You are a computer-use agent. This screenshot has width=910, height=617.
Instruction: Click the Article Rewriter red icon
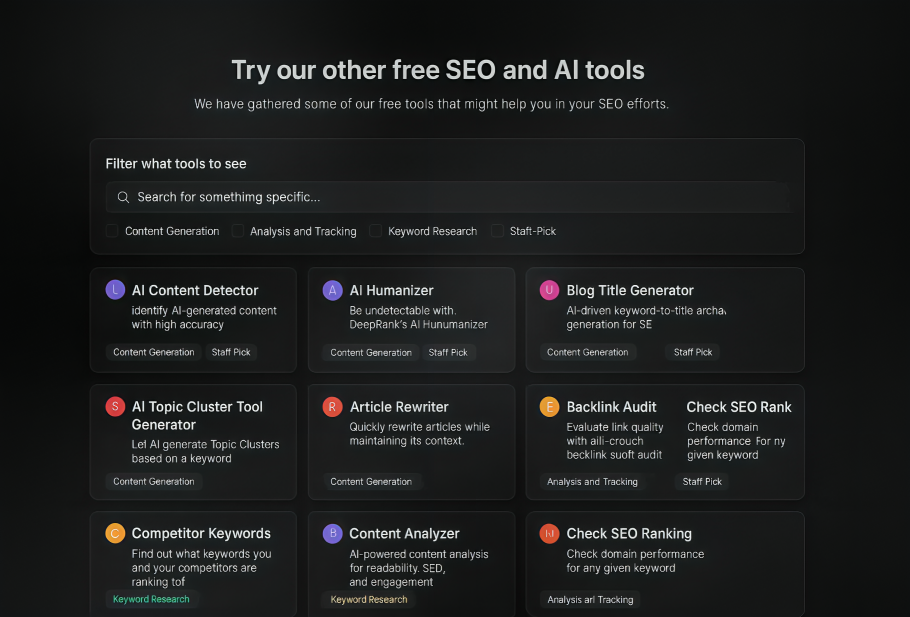[333, 407]
